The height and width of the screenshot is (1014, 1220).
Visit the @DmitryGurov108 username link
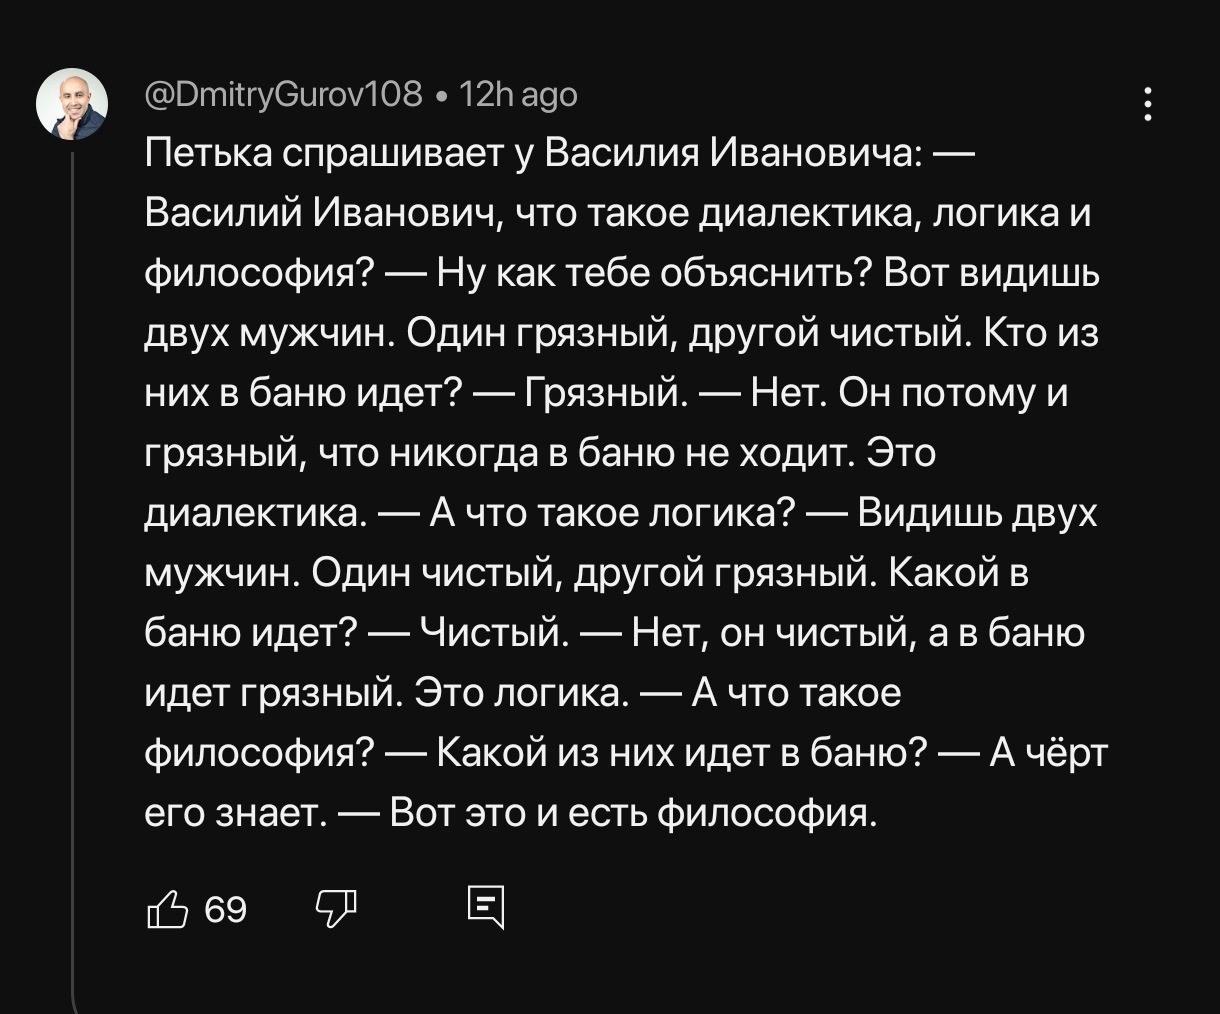coord(284,95)
